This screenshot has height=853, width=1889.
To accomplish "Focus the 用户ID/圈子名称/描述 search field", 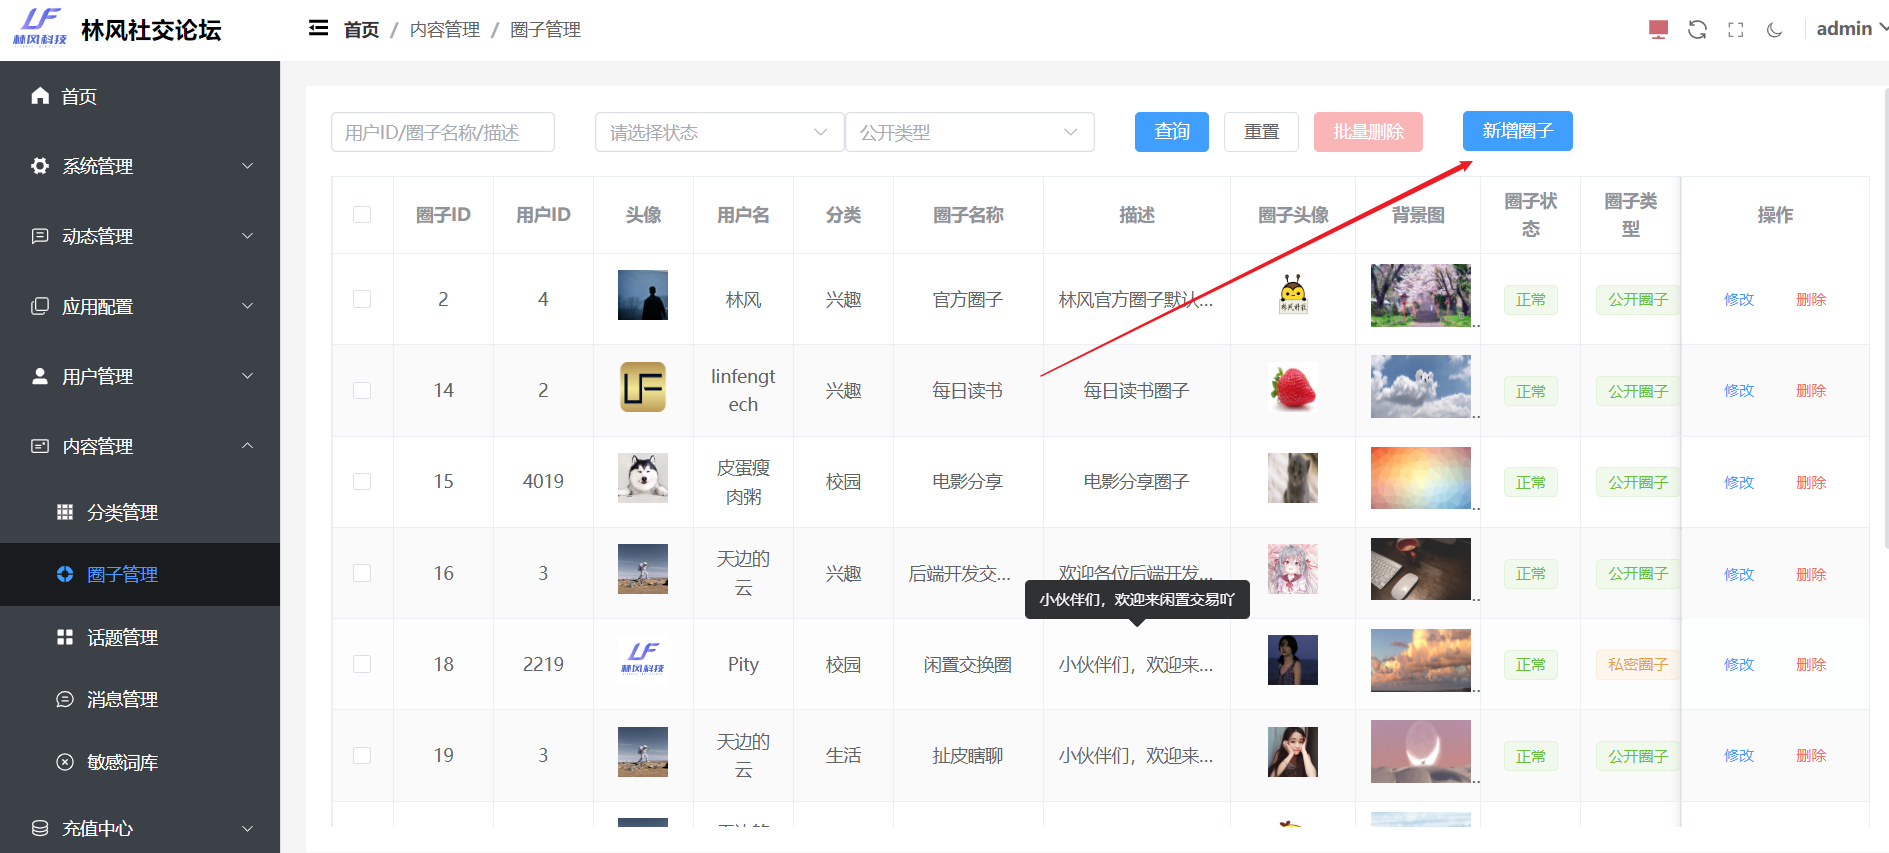I will point(443,132).
